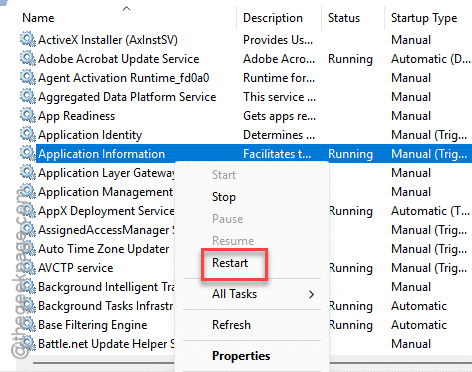Click the Base Filtering Engine gear icon
Screen dimensions: 472x372
28,324
